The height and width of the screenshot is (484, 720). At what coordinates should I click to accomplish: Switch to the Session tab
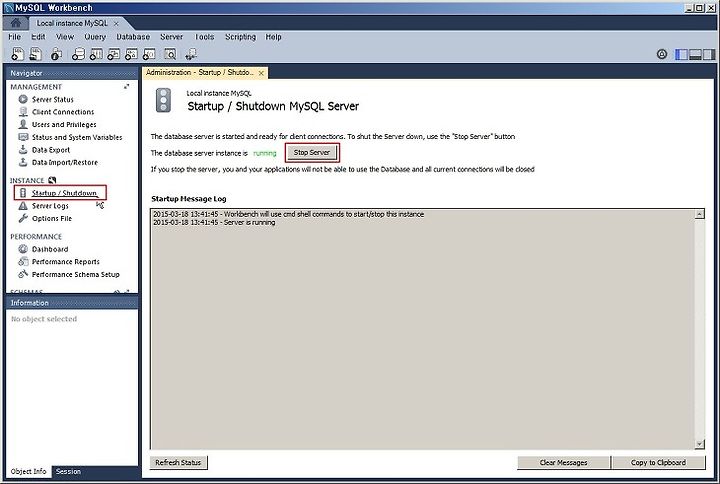click(x=68, y=472)
